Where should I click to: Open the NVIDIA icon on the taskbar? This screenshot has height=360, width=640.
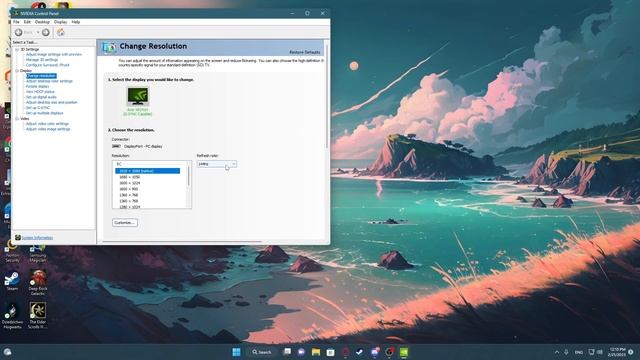404,352
